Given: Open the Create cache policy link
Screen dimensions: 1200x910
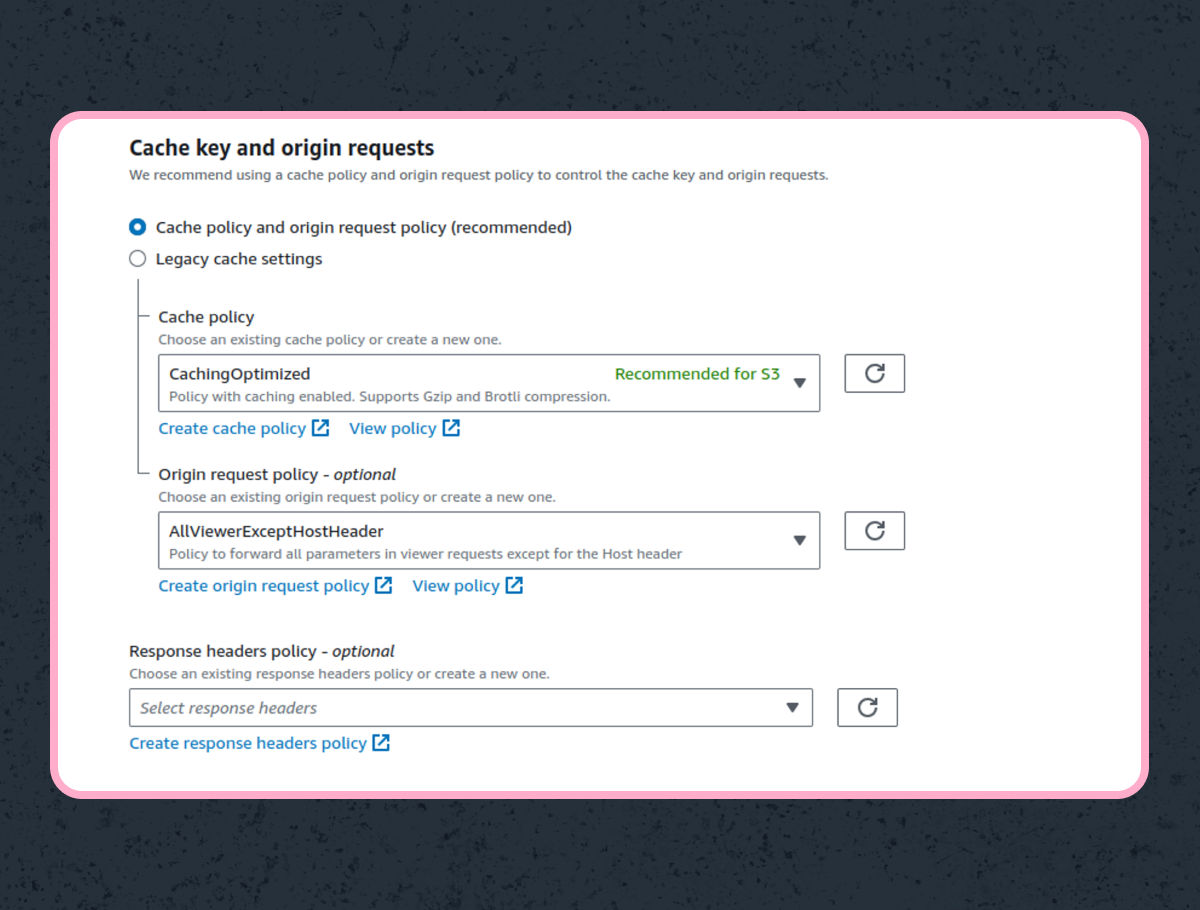Looking at the screenshot, I should 232,428.
